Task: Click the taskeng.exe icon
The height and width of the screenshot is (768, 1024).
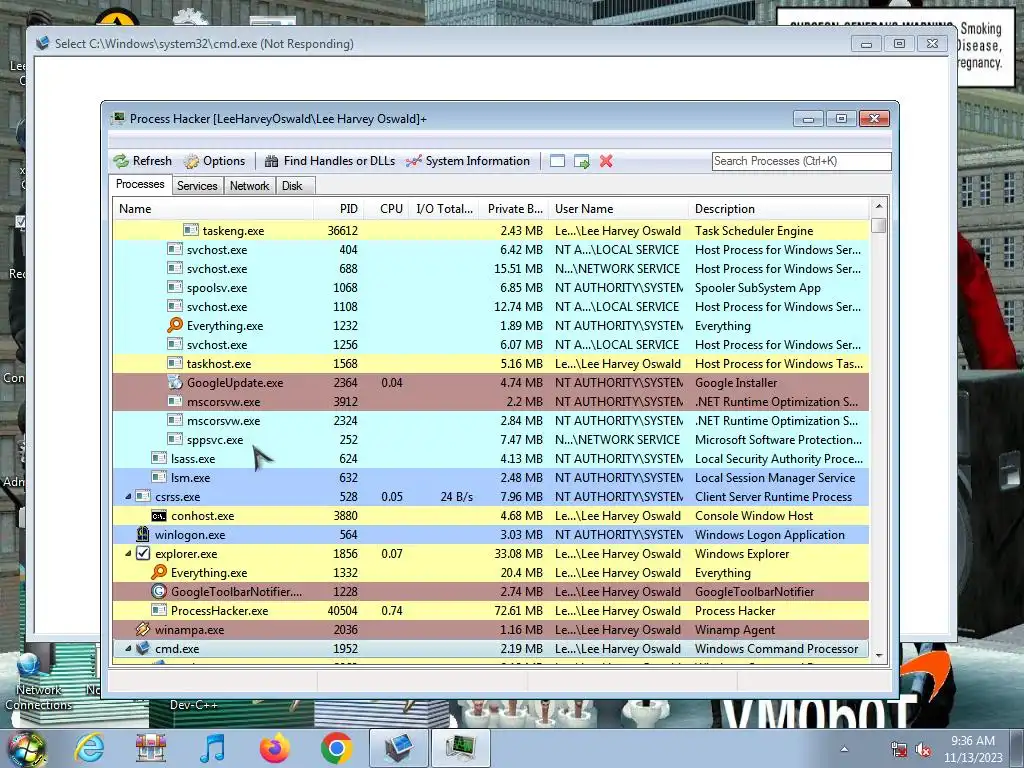Action: pyautogui.click(x=191, y=230)
